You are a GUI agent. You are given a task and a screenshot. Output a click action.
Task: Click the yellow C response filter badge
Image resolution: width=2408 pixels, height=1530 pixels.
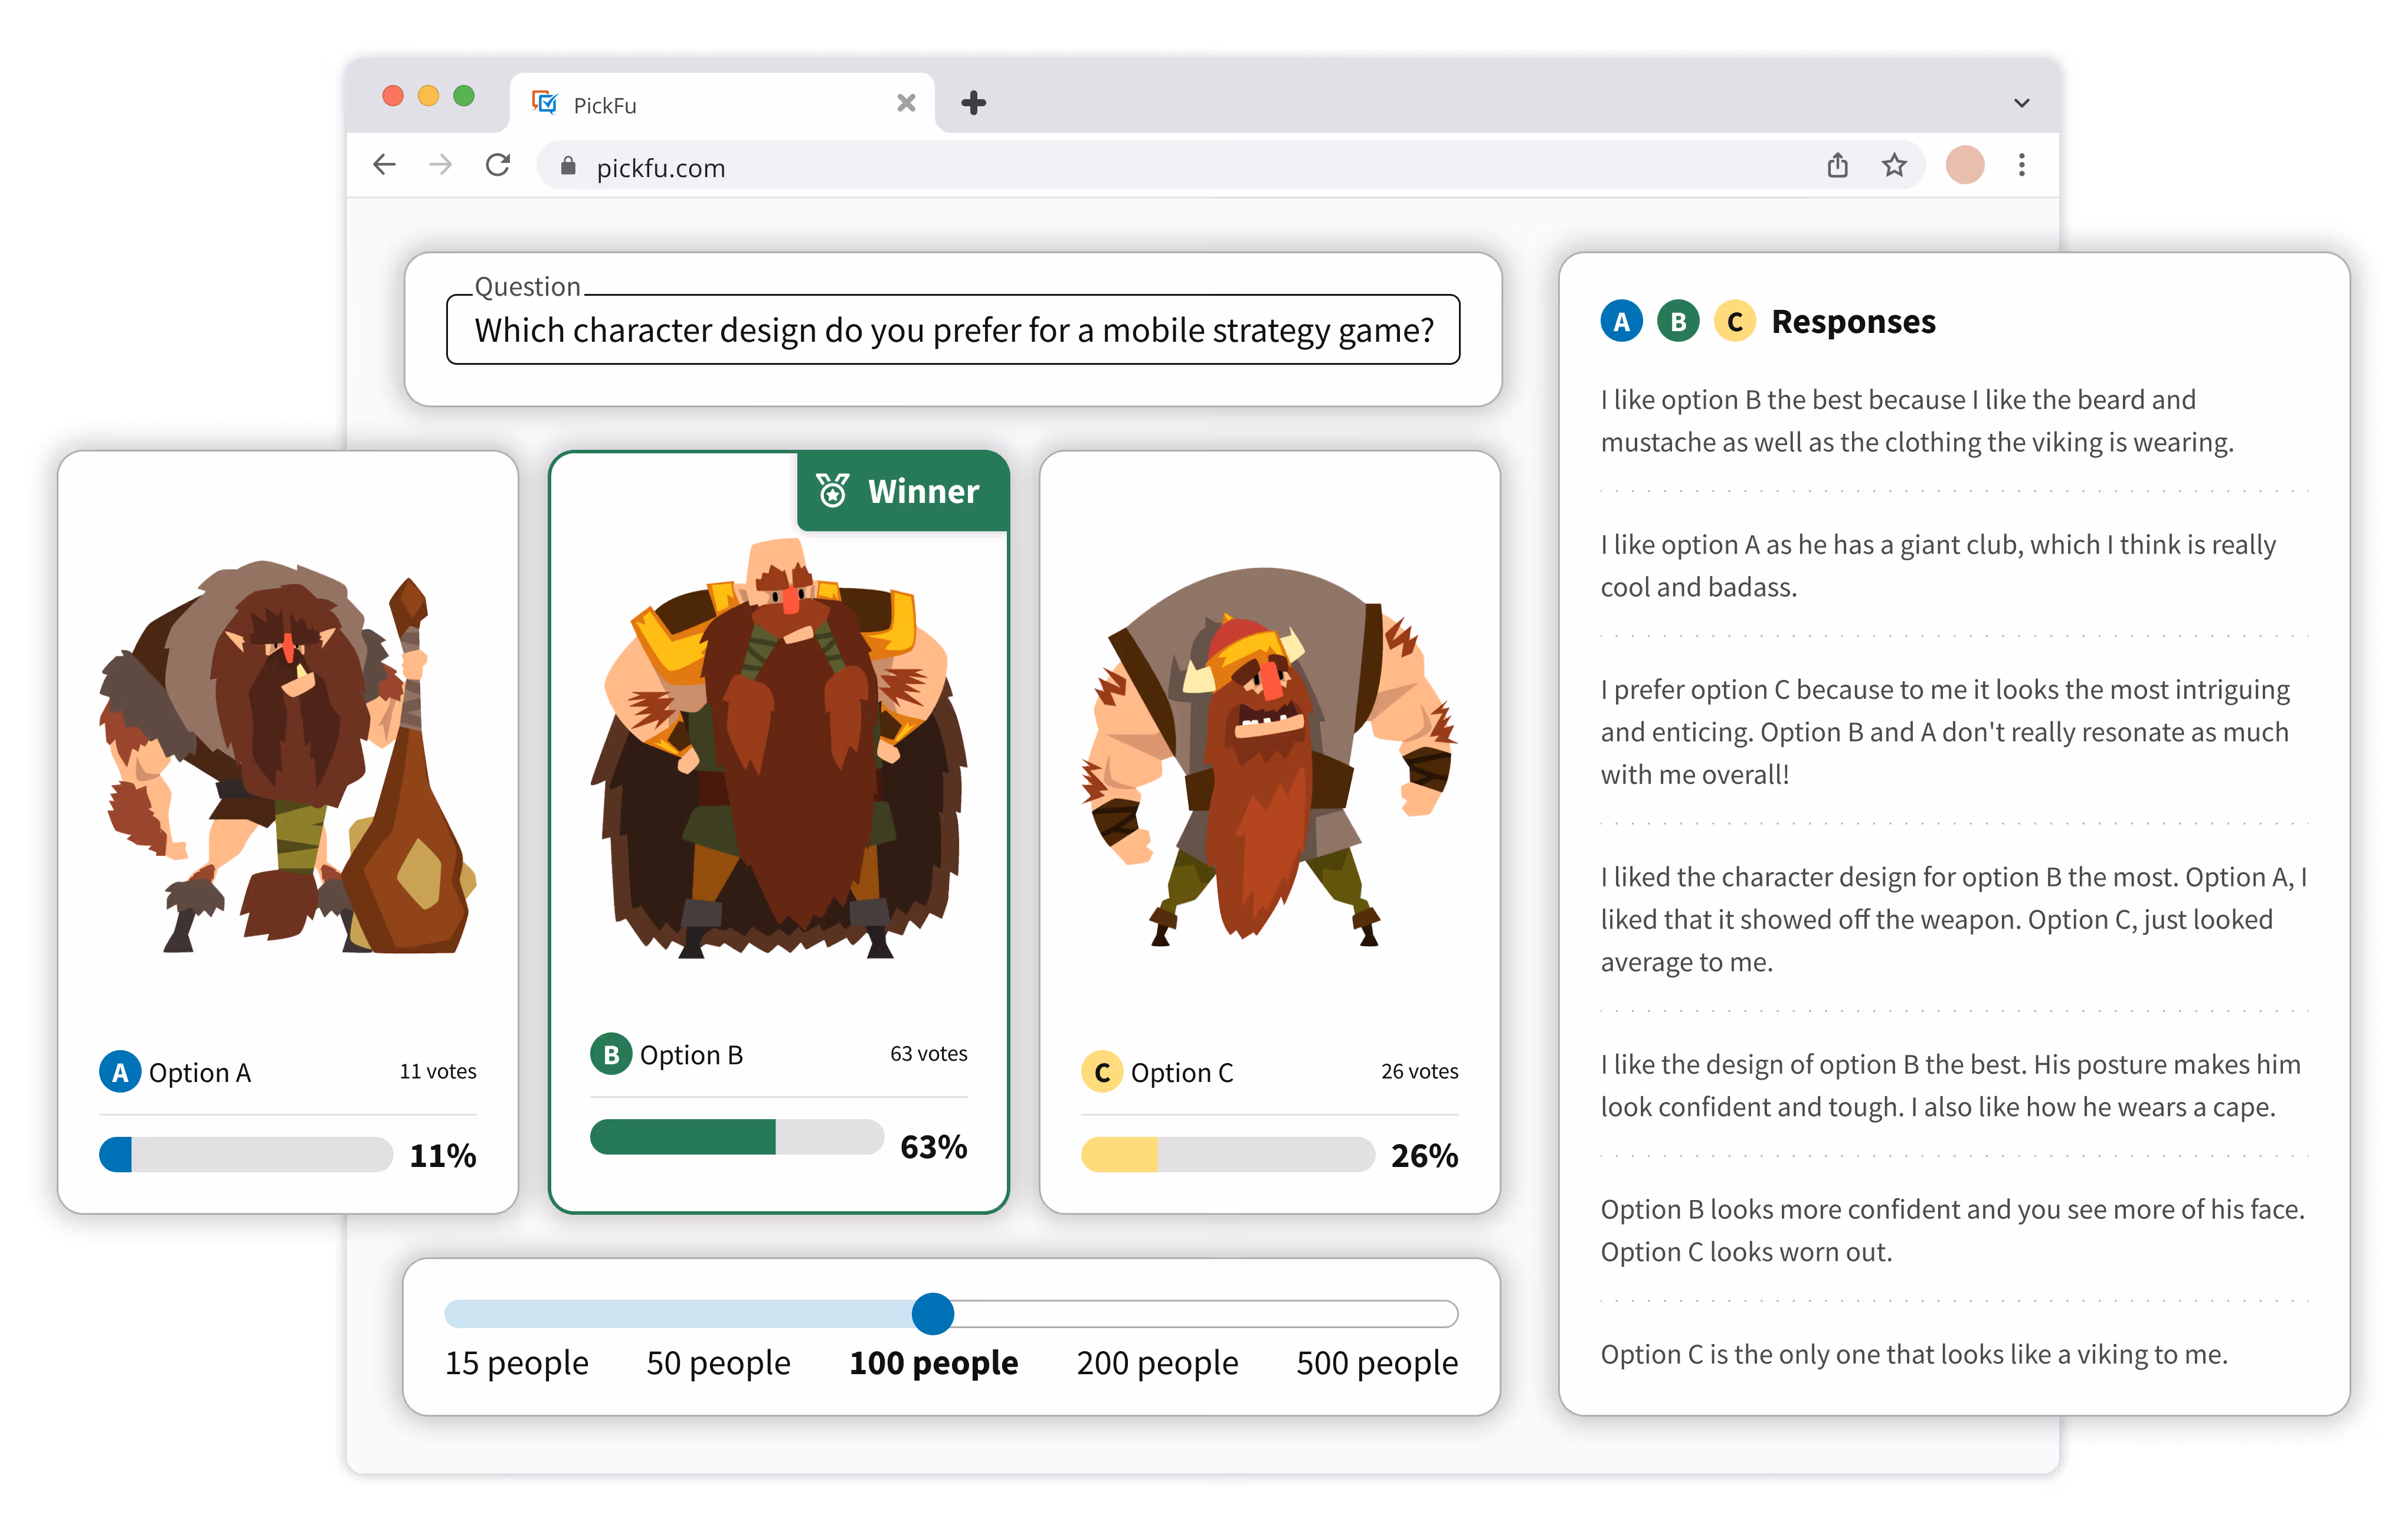coord(1735,322)
